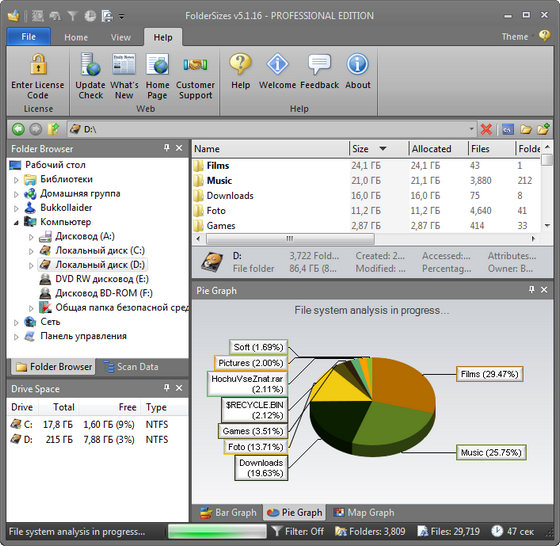The image size is (560, 546).
Task: Collapse the Компьютер tree node
Action: click(16, 222)
